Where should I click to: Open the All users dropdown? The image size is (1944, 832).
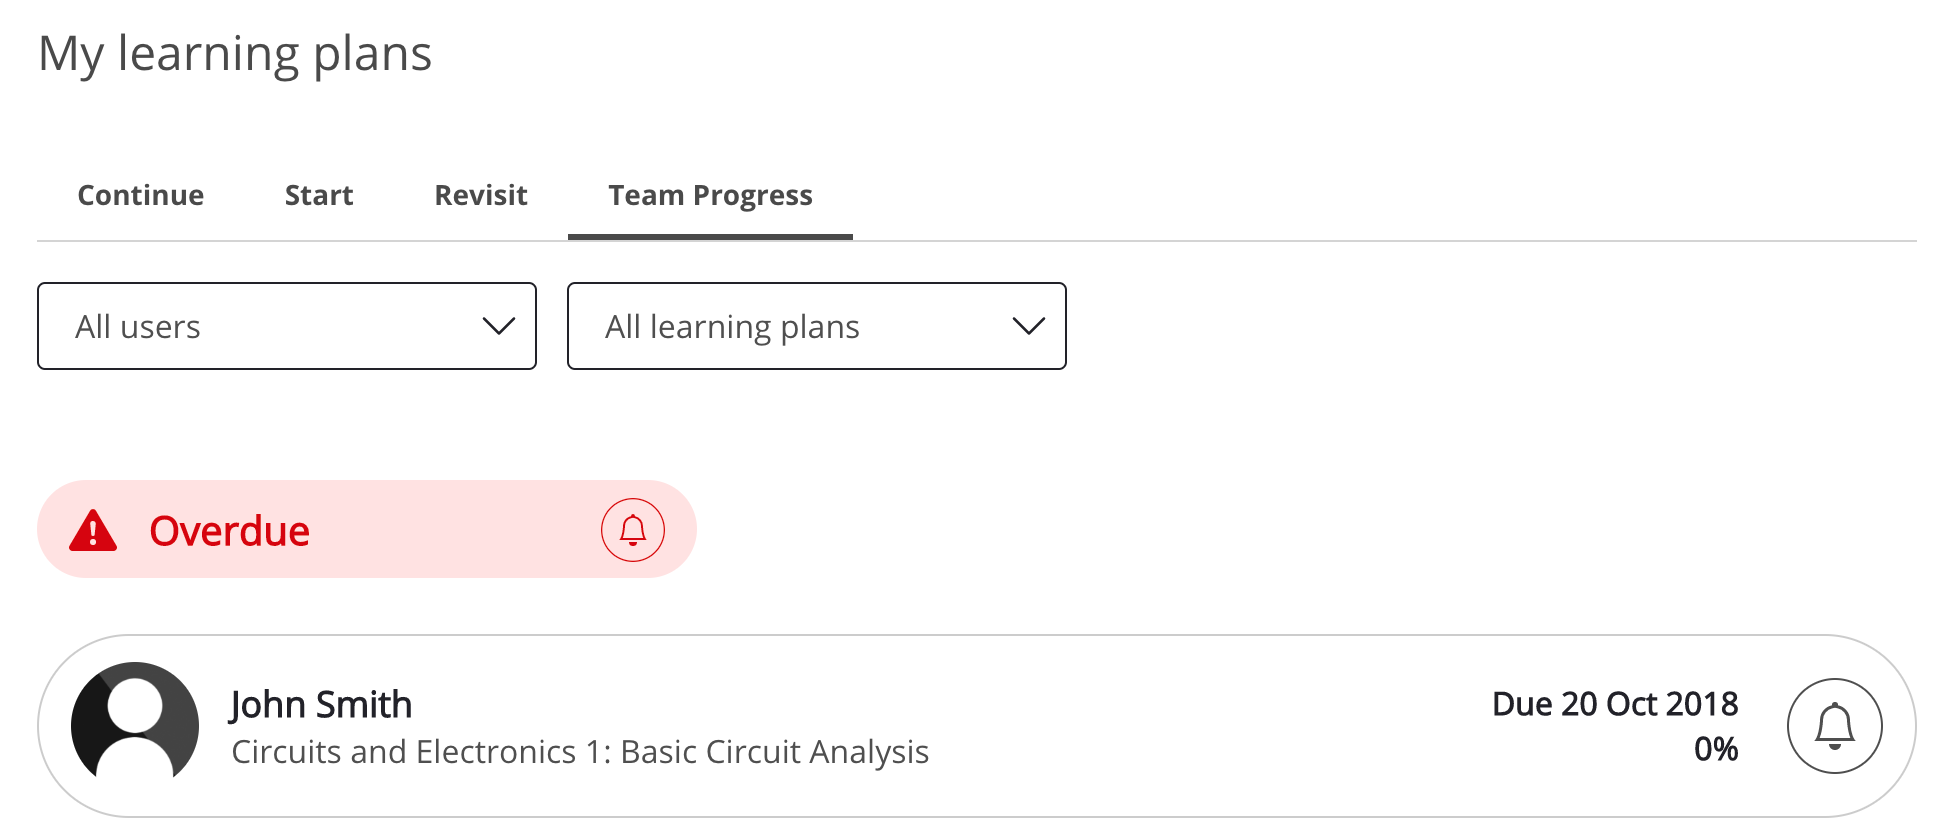286,326
